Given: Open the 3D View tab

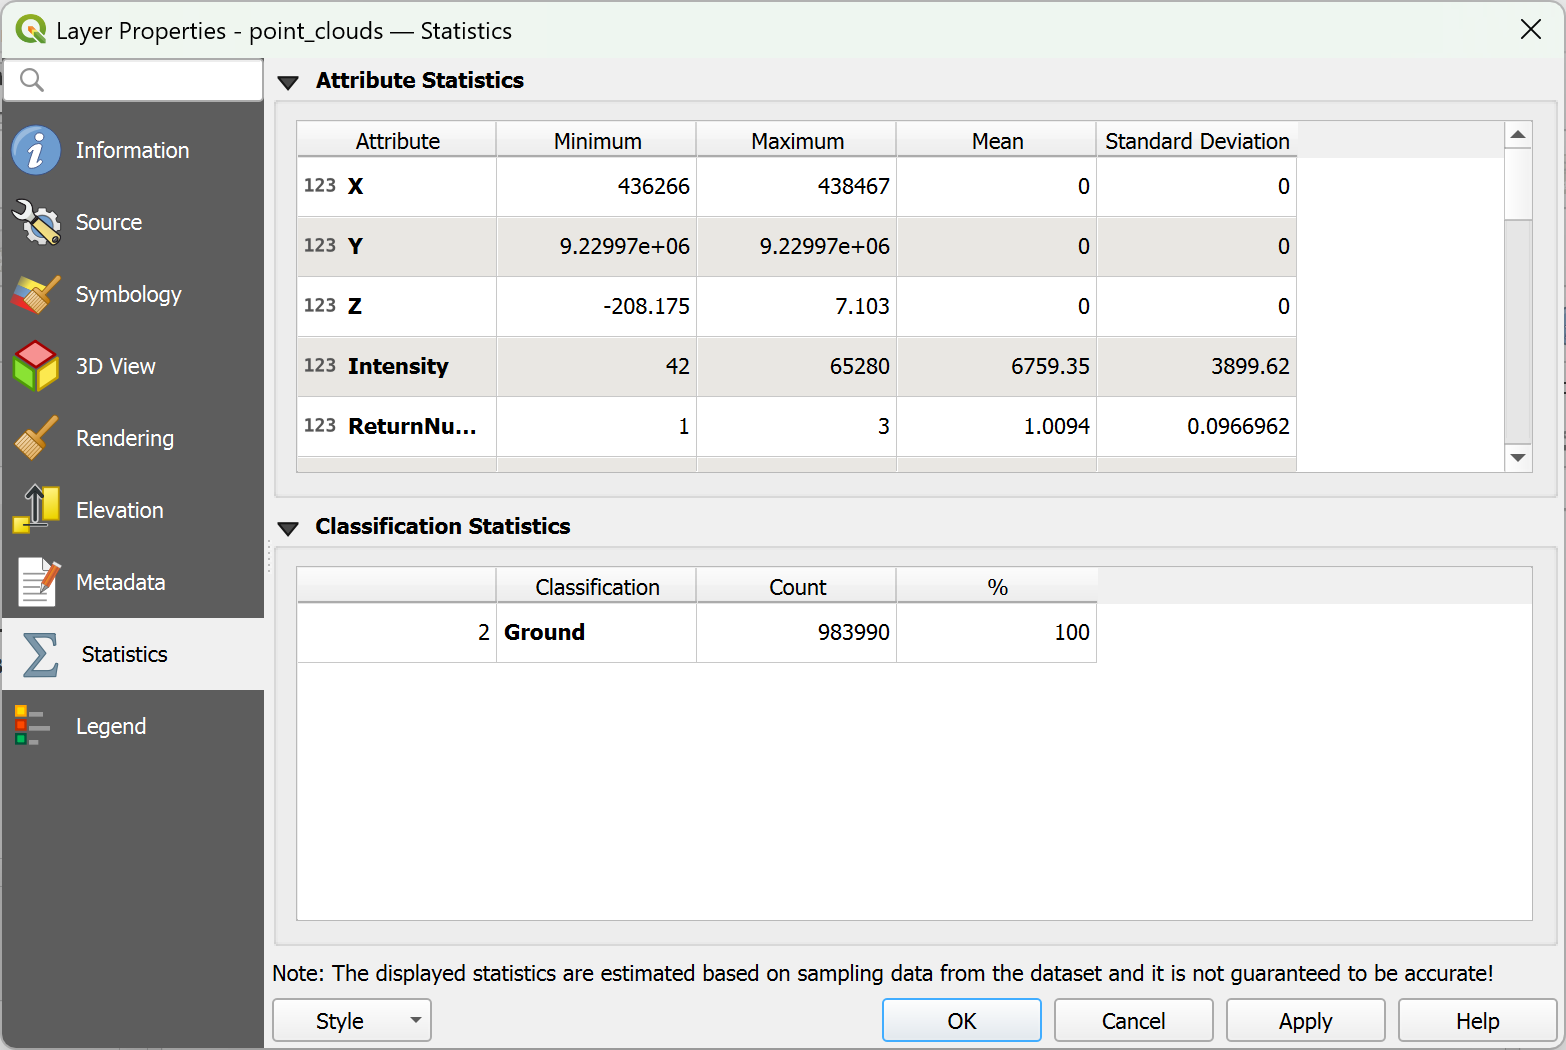Looking at the screenshot, I should click(x=133, y=366).
